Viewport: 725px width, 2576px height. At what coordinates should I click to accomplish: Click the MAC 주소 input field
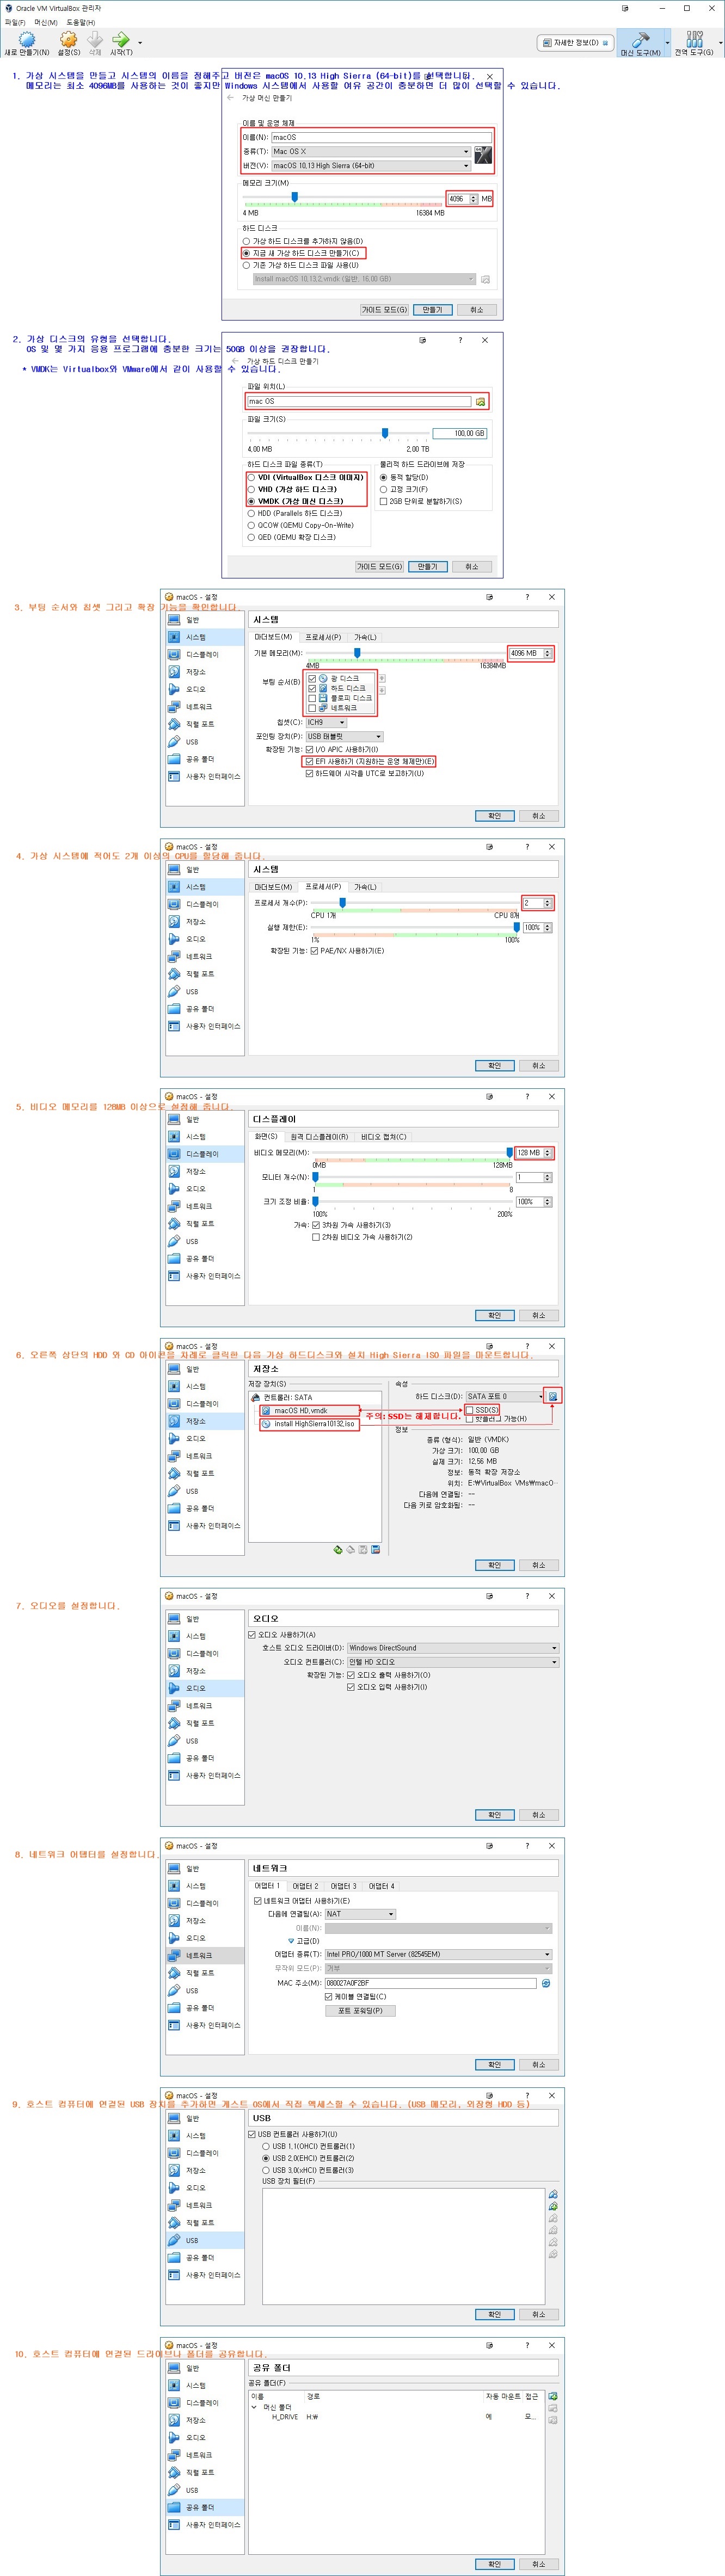(x=430, y=1983)
